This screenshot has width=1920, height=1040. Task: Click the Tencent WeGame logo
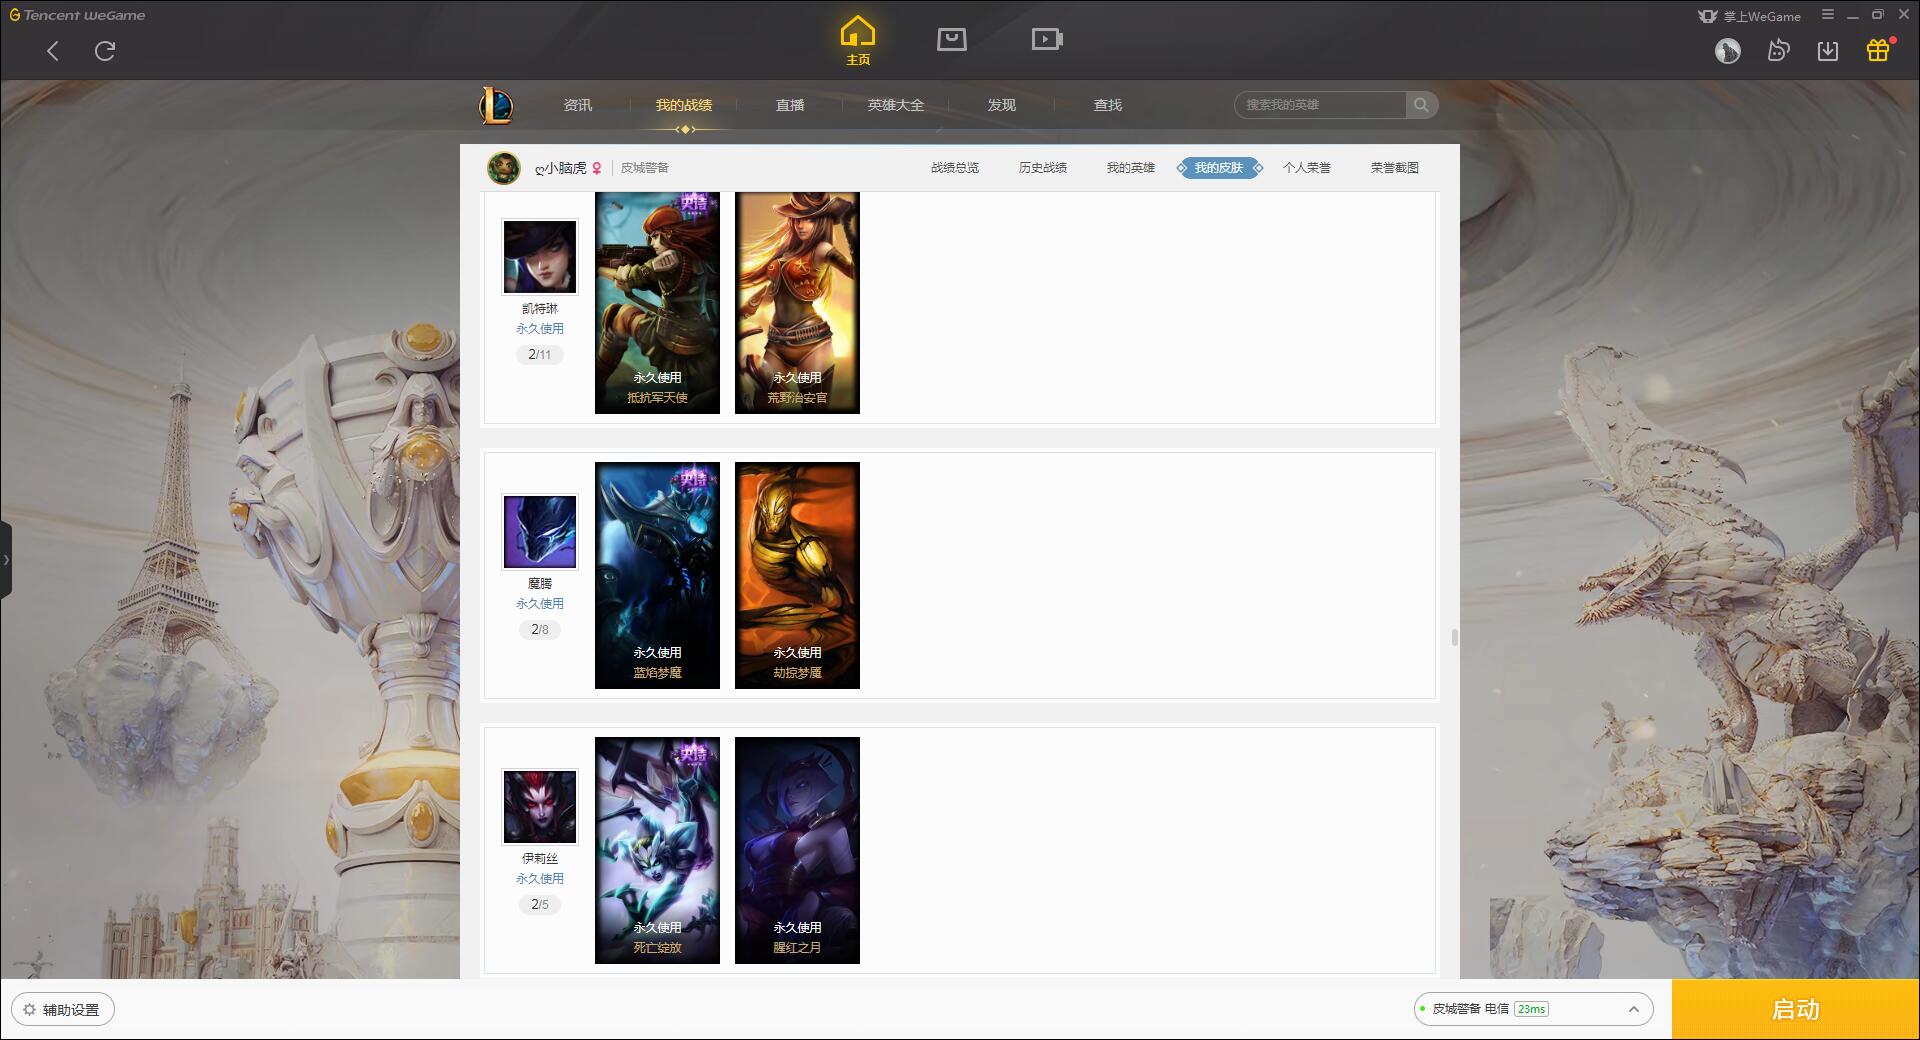point(77,15)
